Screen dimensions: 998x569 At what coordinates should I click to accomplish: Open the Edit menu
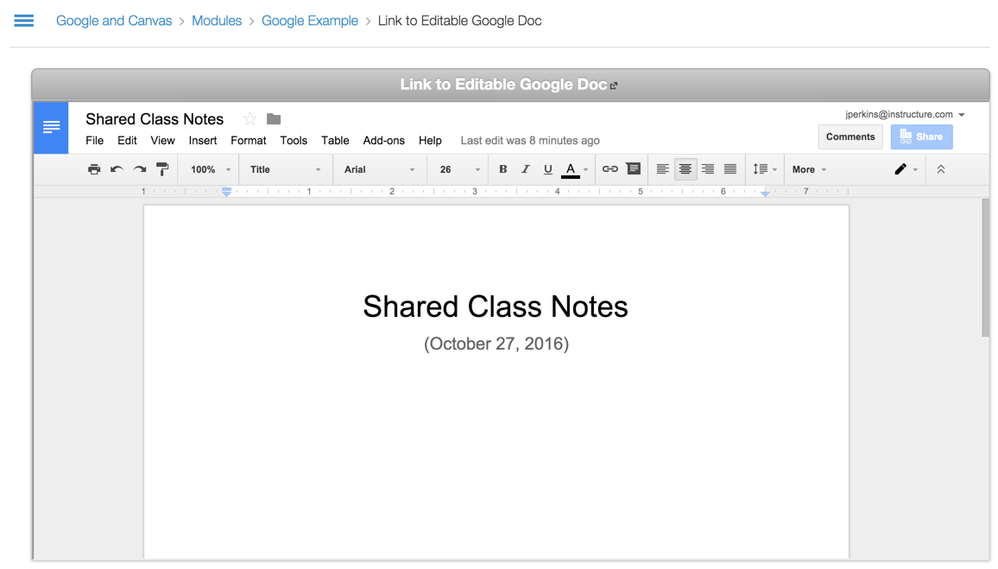[127, 141]
